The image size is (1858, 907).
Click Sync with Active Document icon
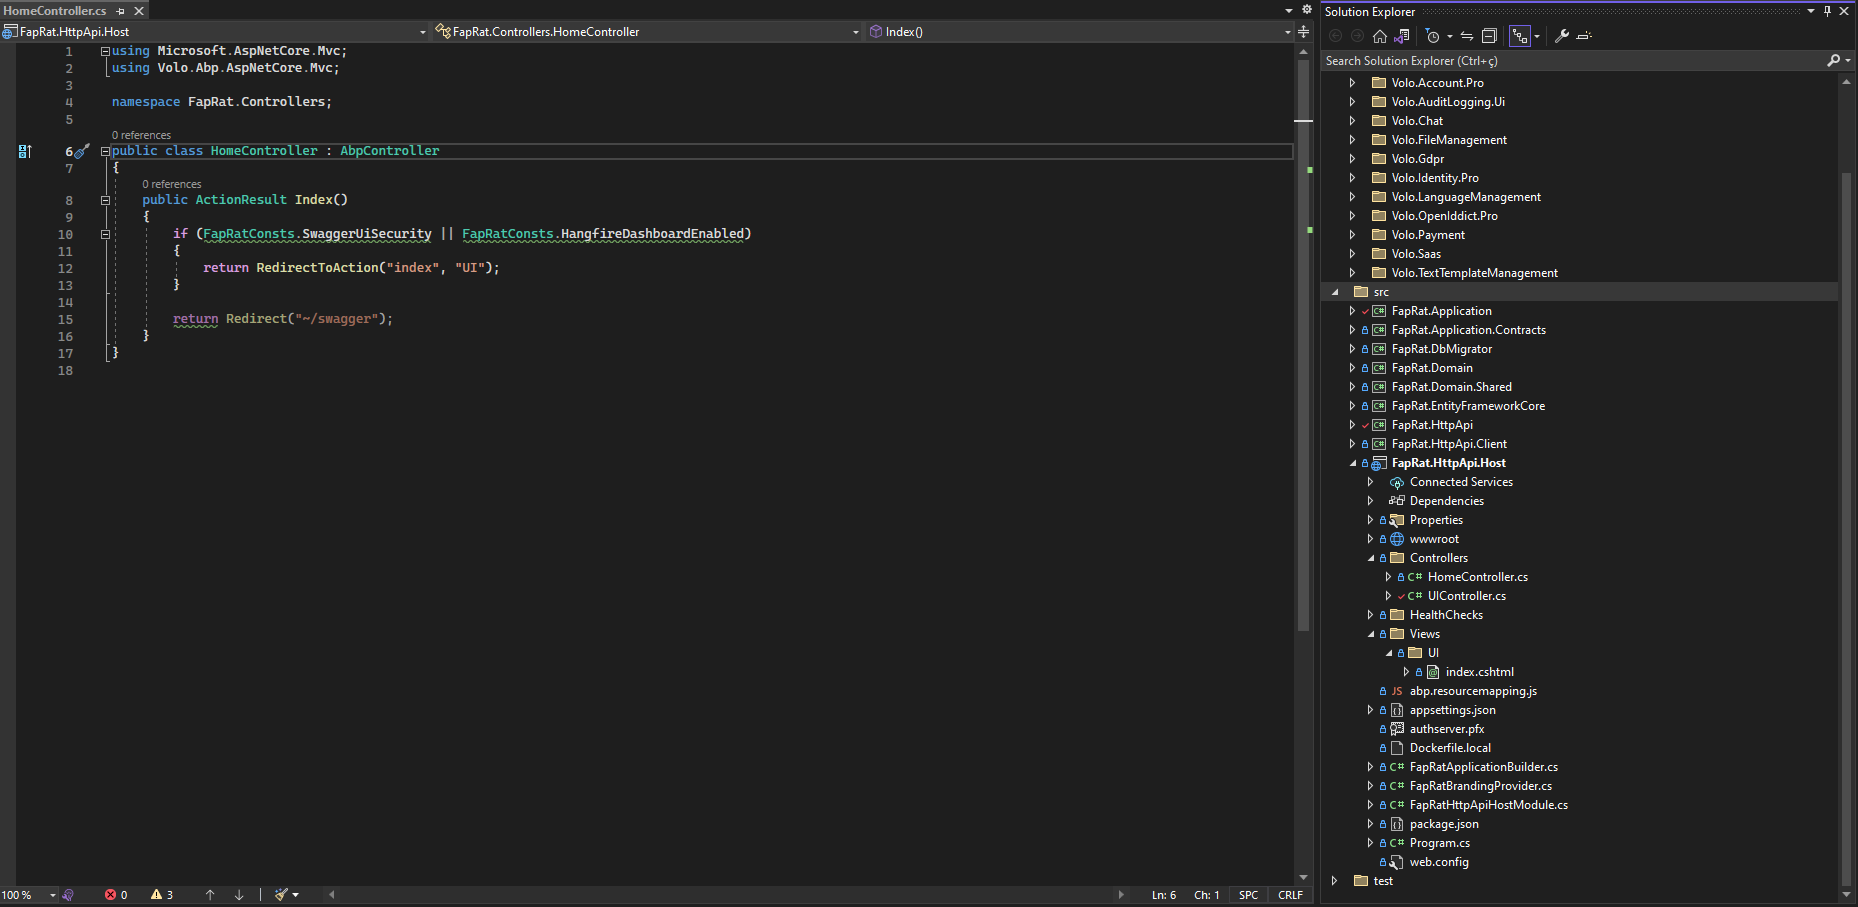click(x=1467, y=36)
